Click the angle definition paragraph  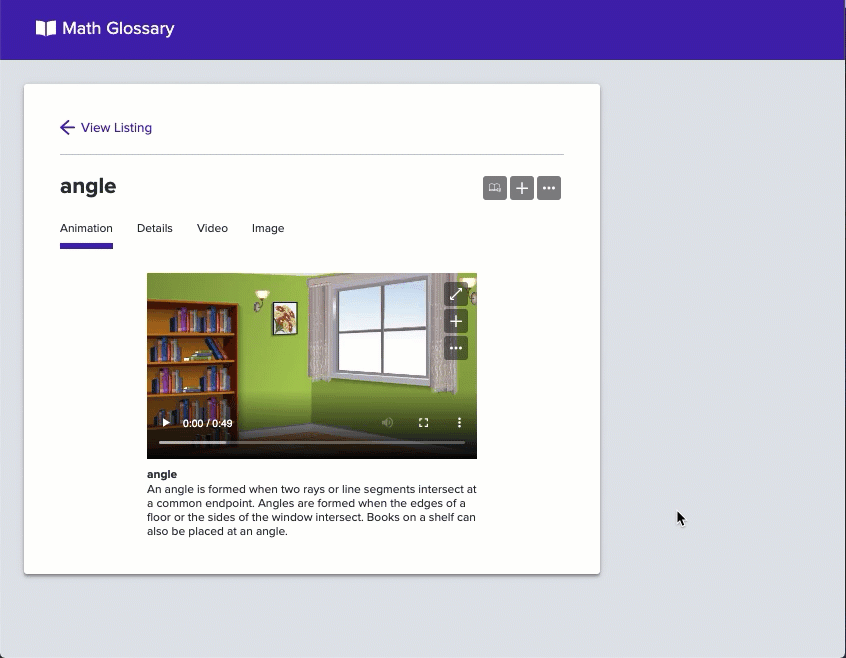point(312,510)
